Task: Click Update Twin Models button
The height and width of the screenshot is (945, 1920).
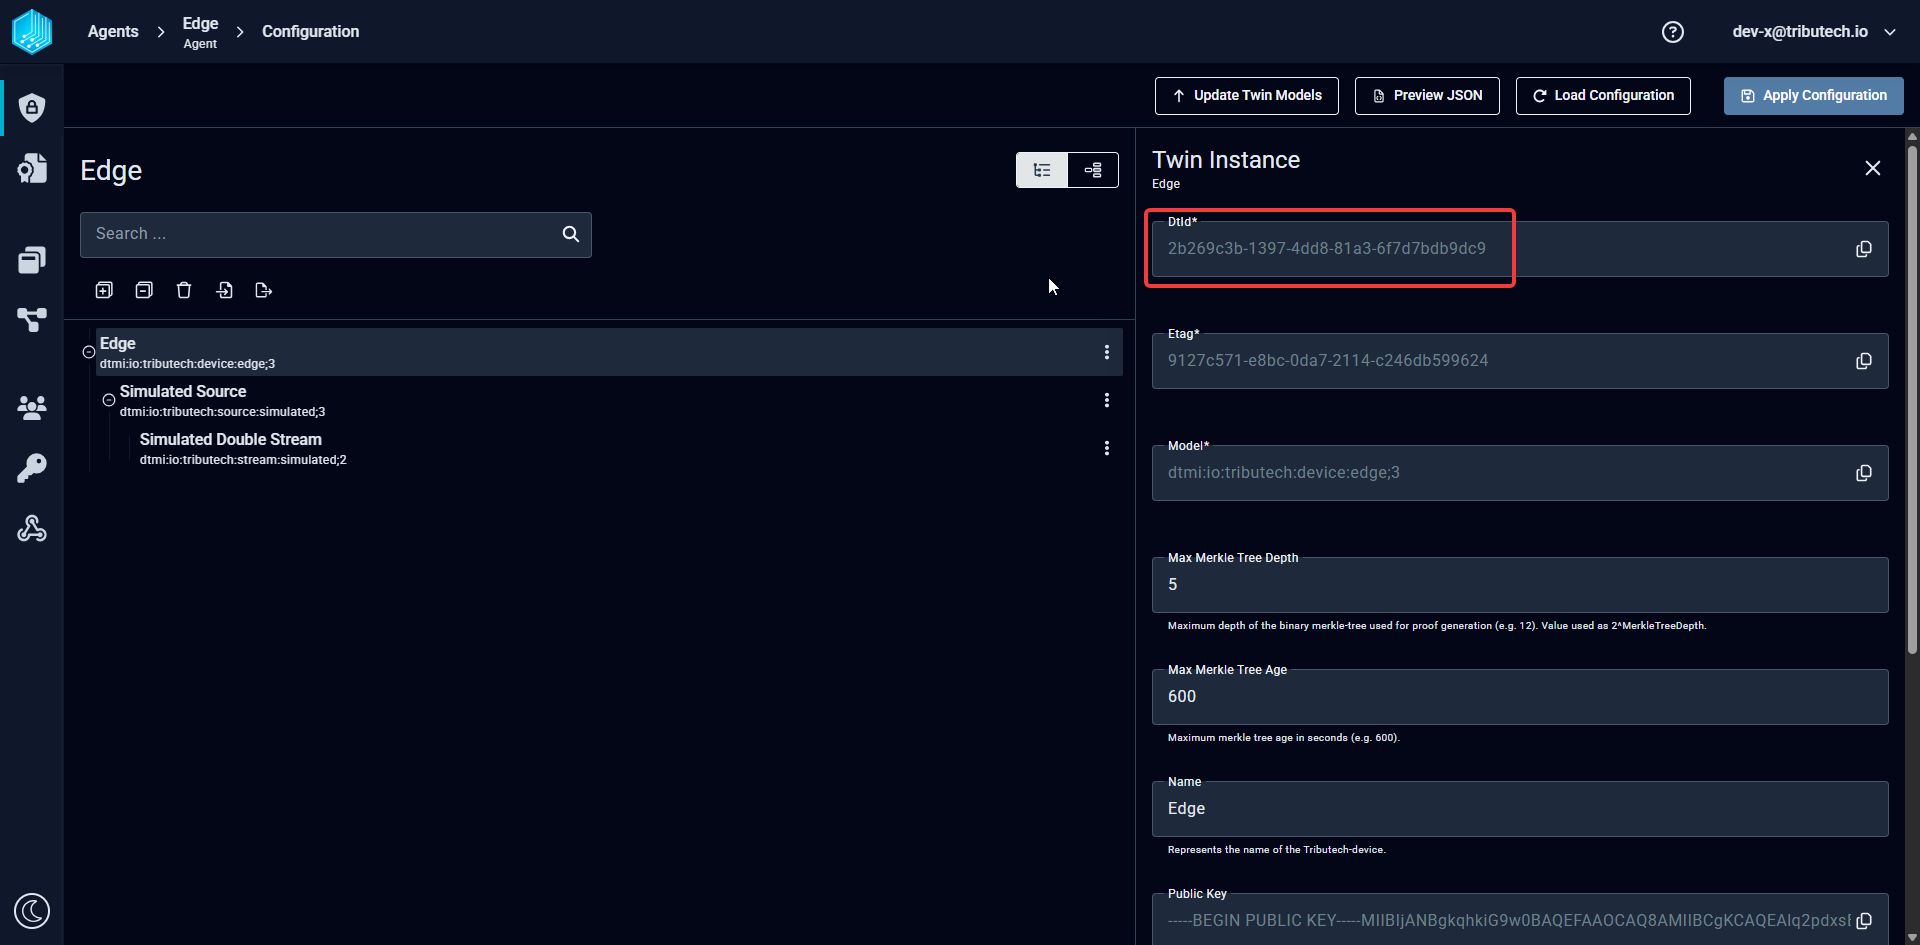Action: point(1247,96)
